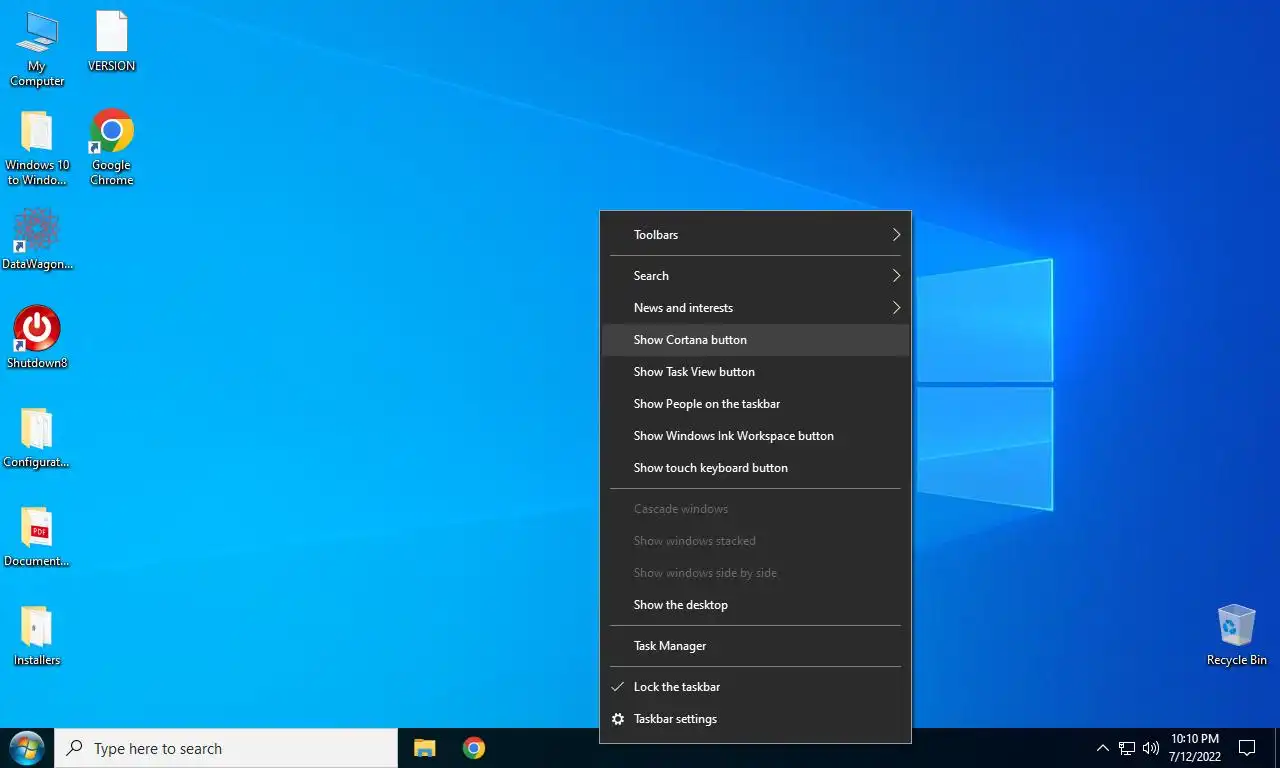
Task: Toggle Show Cortana button
Action: point(756,340)
